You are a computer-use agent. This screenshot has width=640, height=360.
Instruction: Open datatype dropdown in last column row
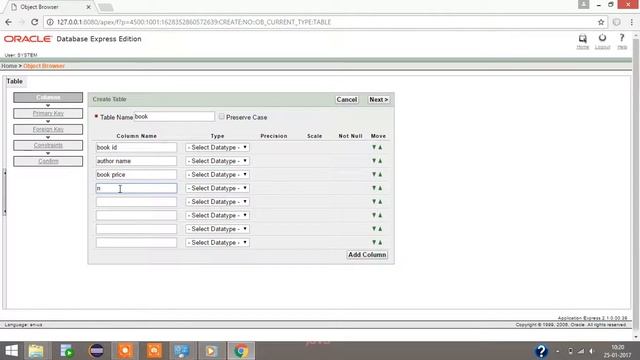click(x=217, y=242)
